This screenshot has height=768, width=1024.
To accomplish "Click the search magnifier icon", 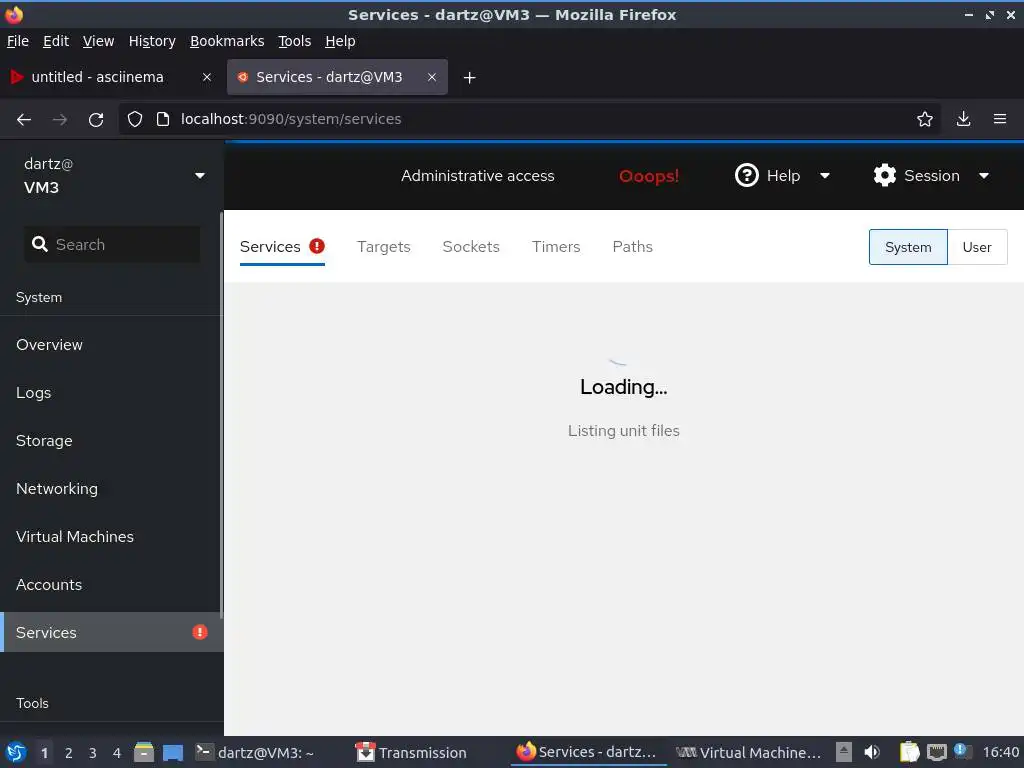I will coord(40,244).
